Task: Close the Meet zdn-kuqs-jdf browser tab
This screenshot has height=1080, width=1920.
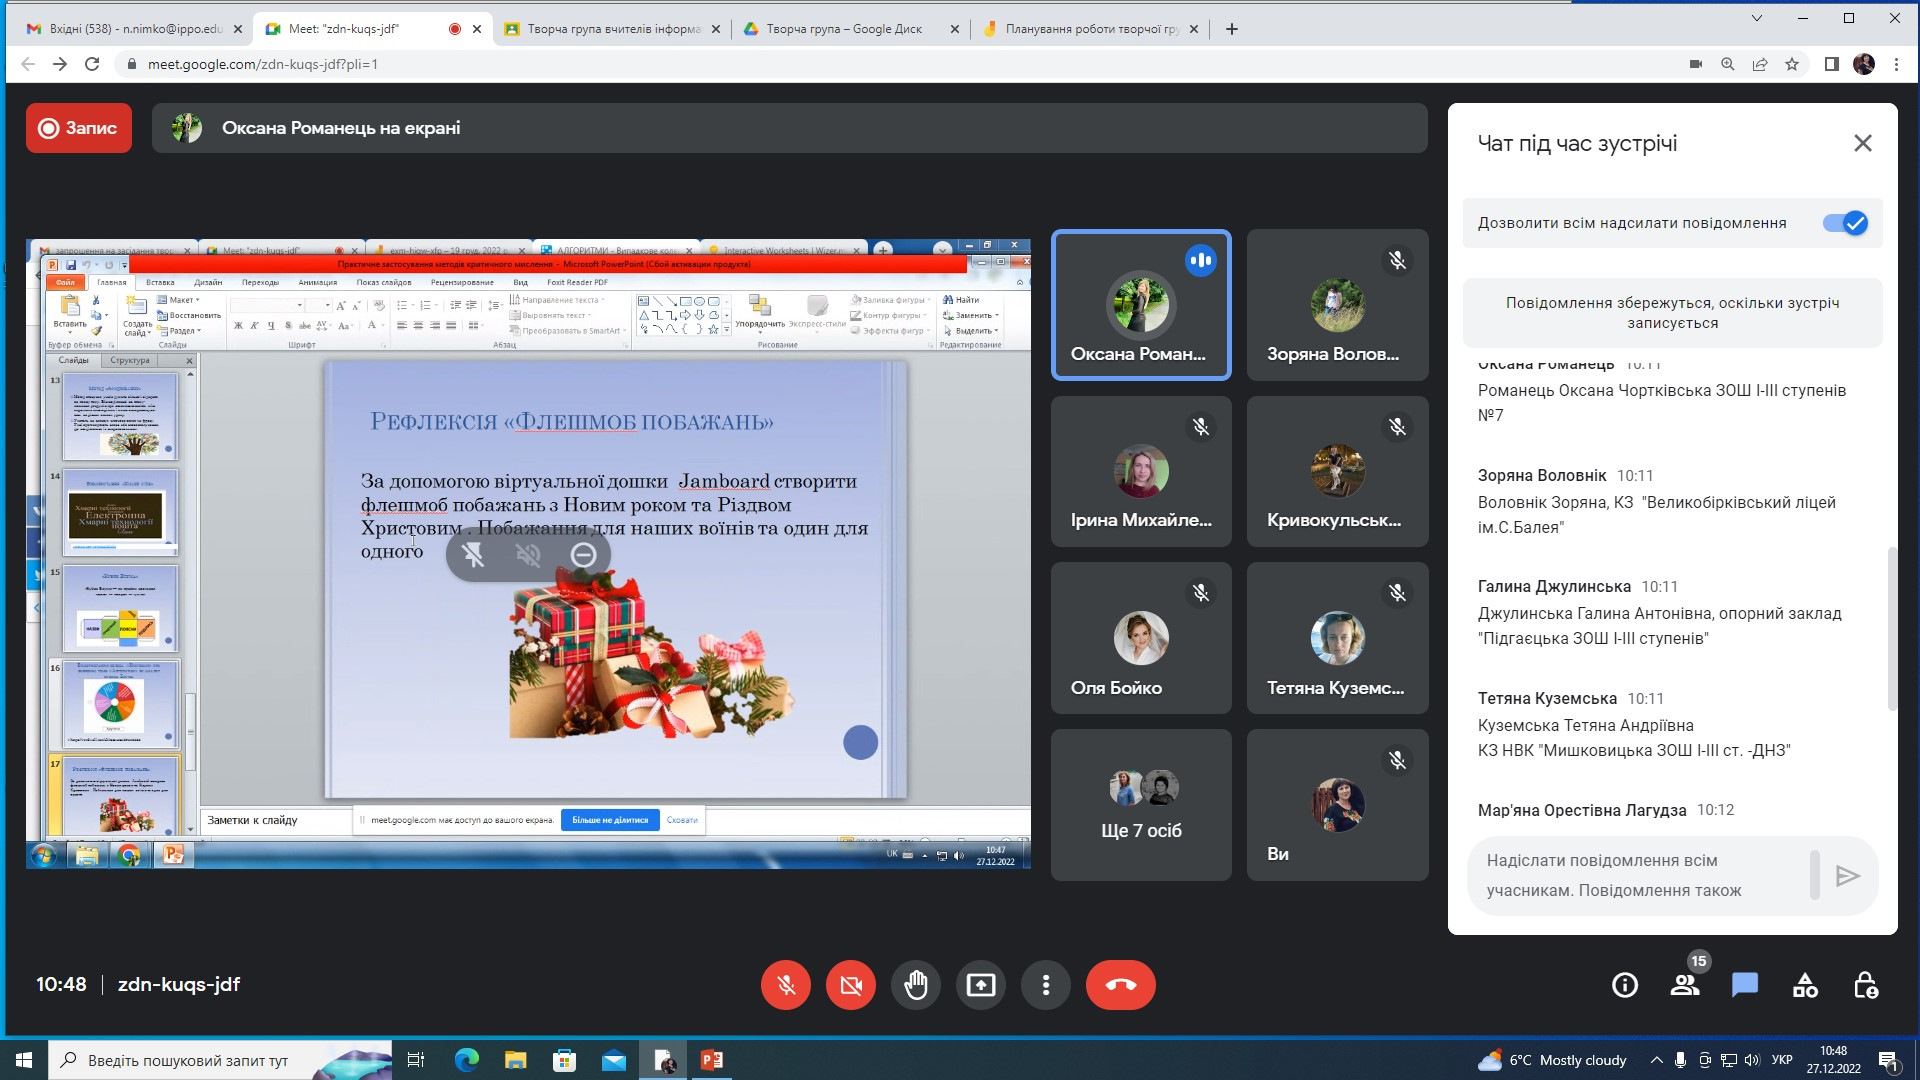Action: [477, 29]
